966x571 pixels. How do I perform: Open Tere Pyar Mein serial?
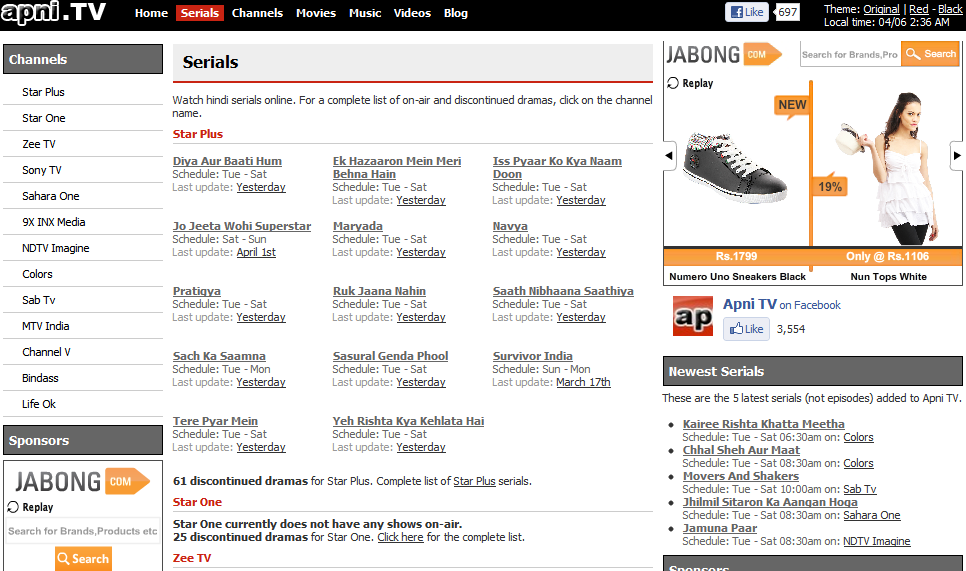tap(215, 421)
